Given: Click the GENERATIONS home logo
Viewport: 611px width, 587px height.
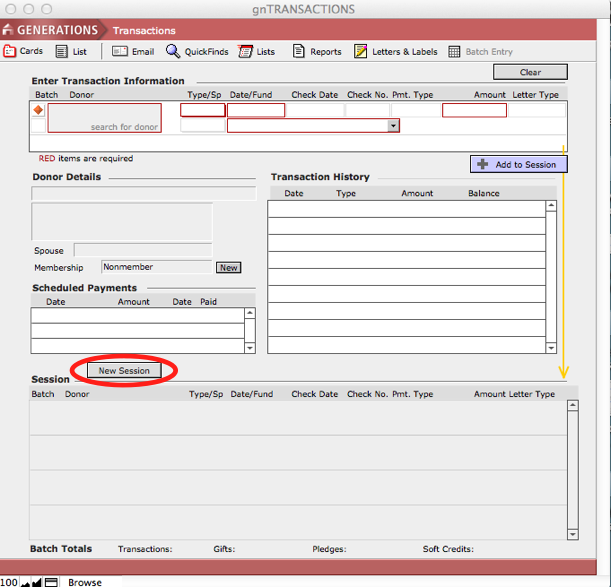Looking at the screenshot, I should click(52, 30).
